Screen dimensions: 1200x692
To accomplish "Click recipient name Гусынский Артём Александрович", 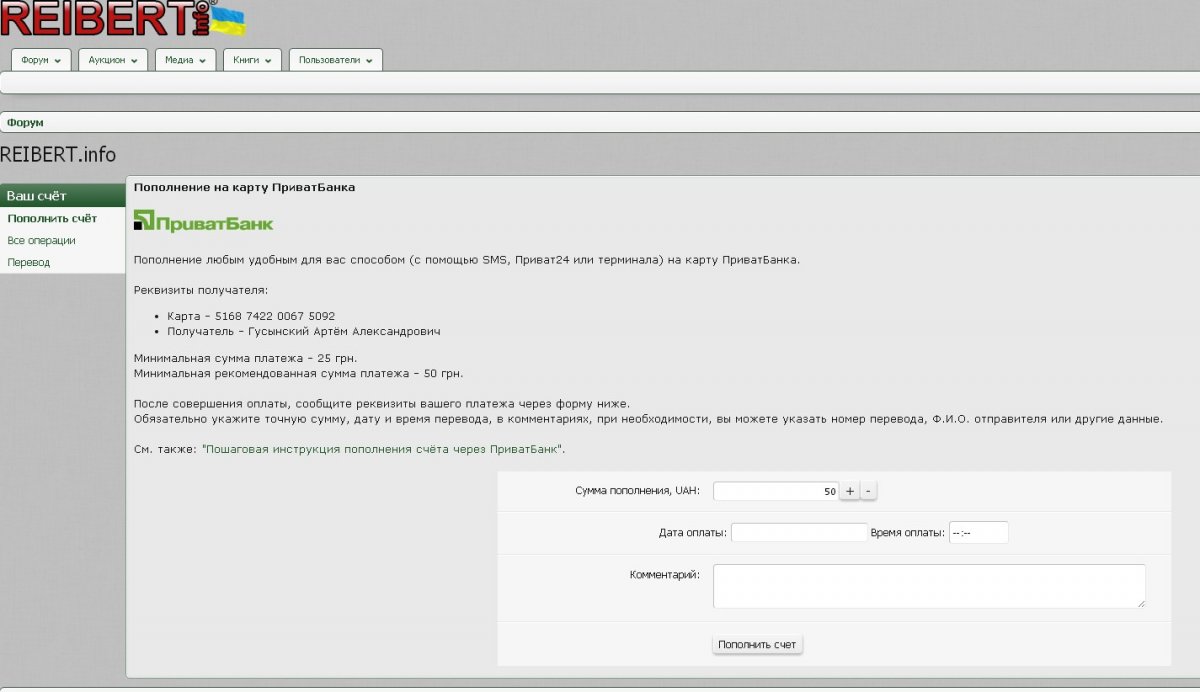I will pos(344,331).
